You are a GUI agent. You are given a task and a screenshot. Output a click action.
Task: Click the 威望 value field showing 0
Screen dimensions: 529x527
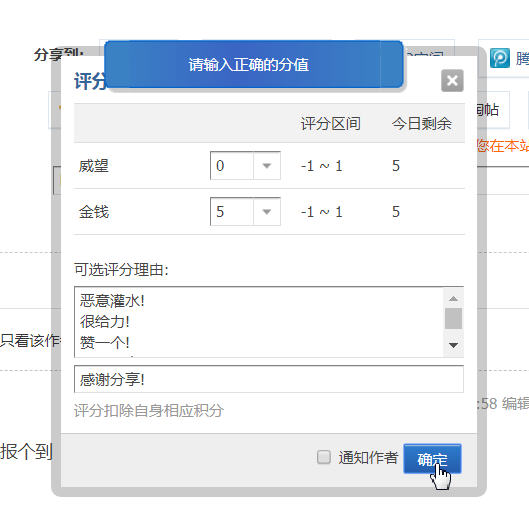(x=232, y=166)
